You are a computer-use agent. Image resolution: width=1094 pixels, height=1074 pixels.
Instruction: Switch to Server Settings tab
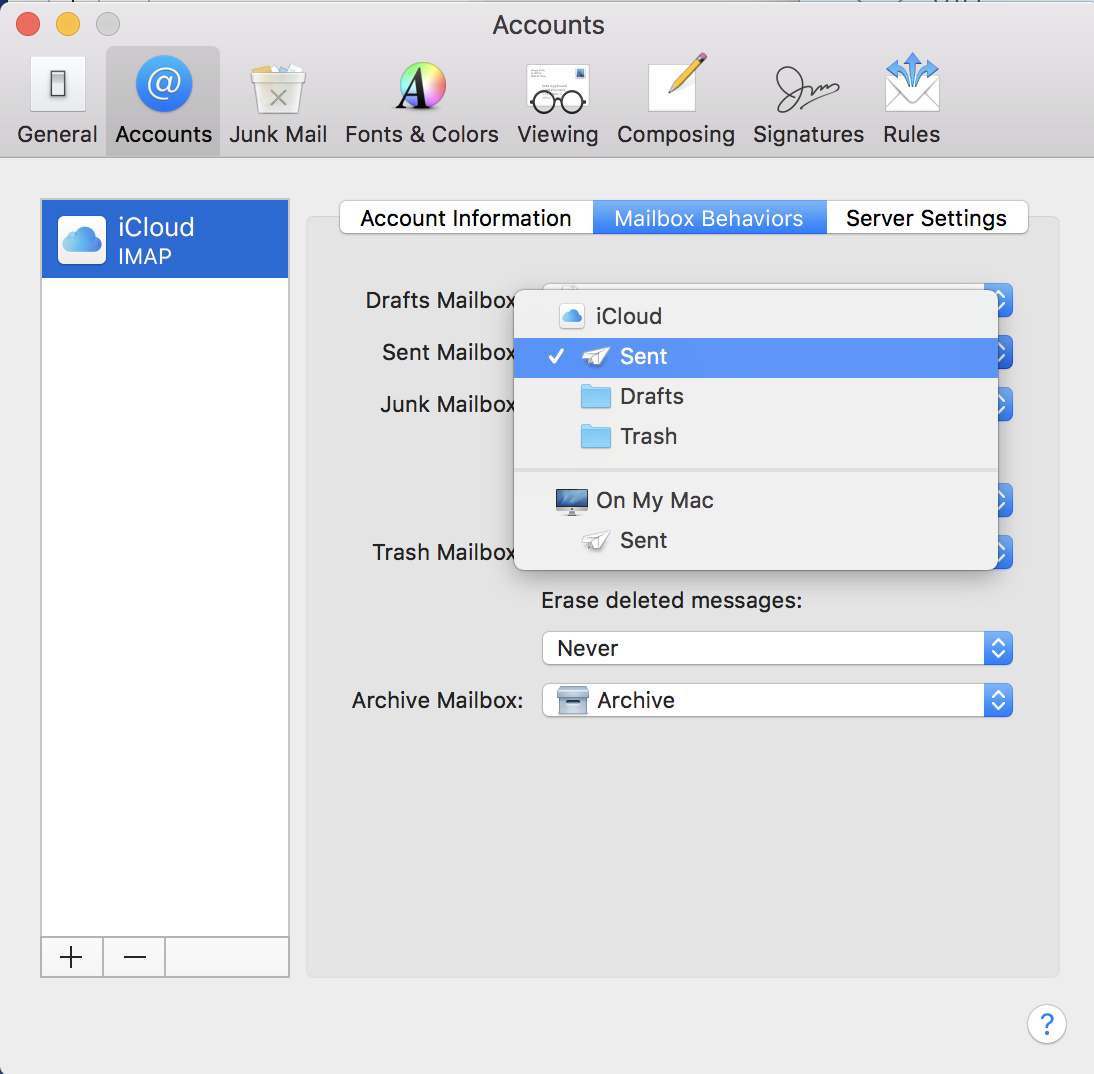(x=927, y=218)
